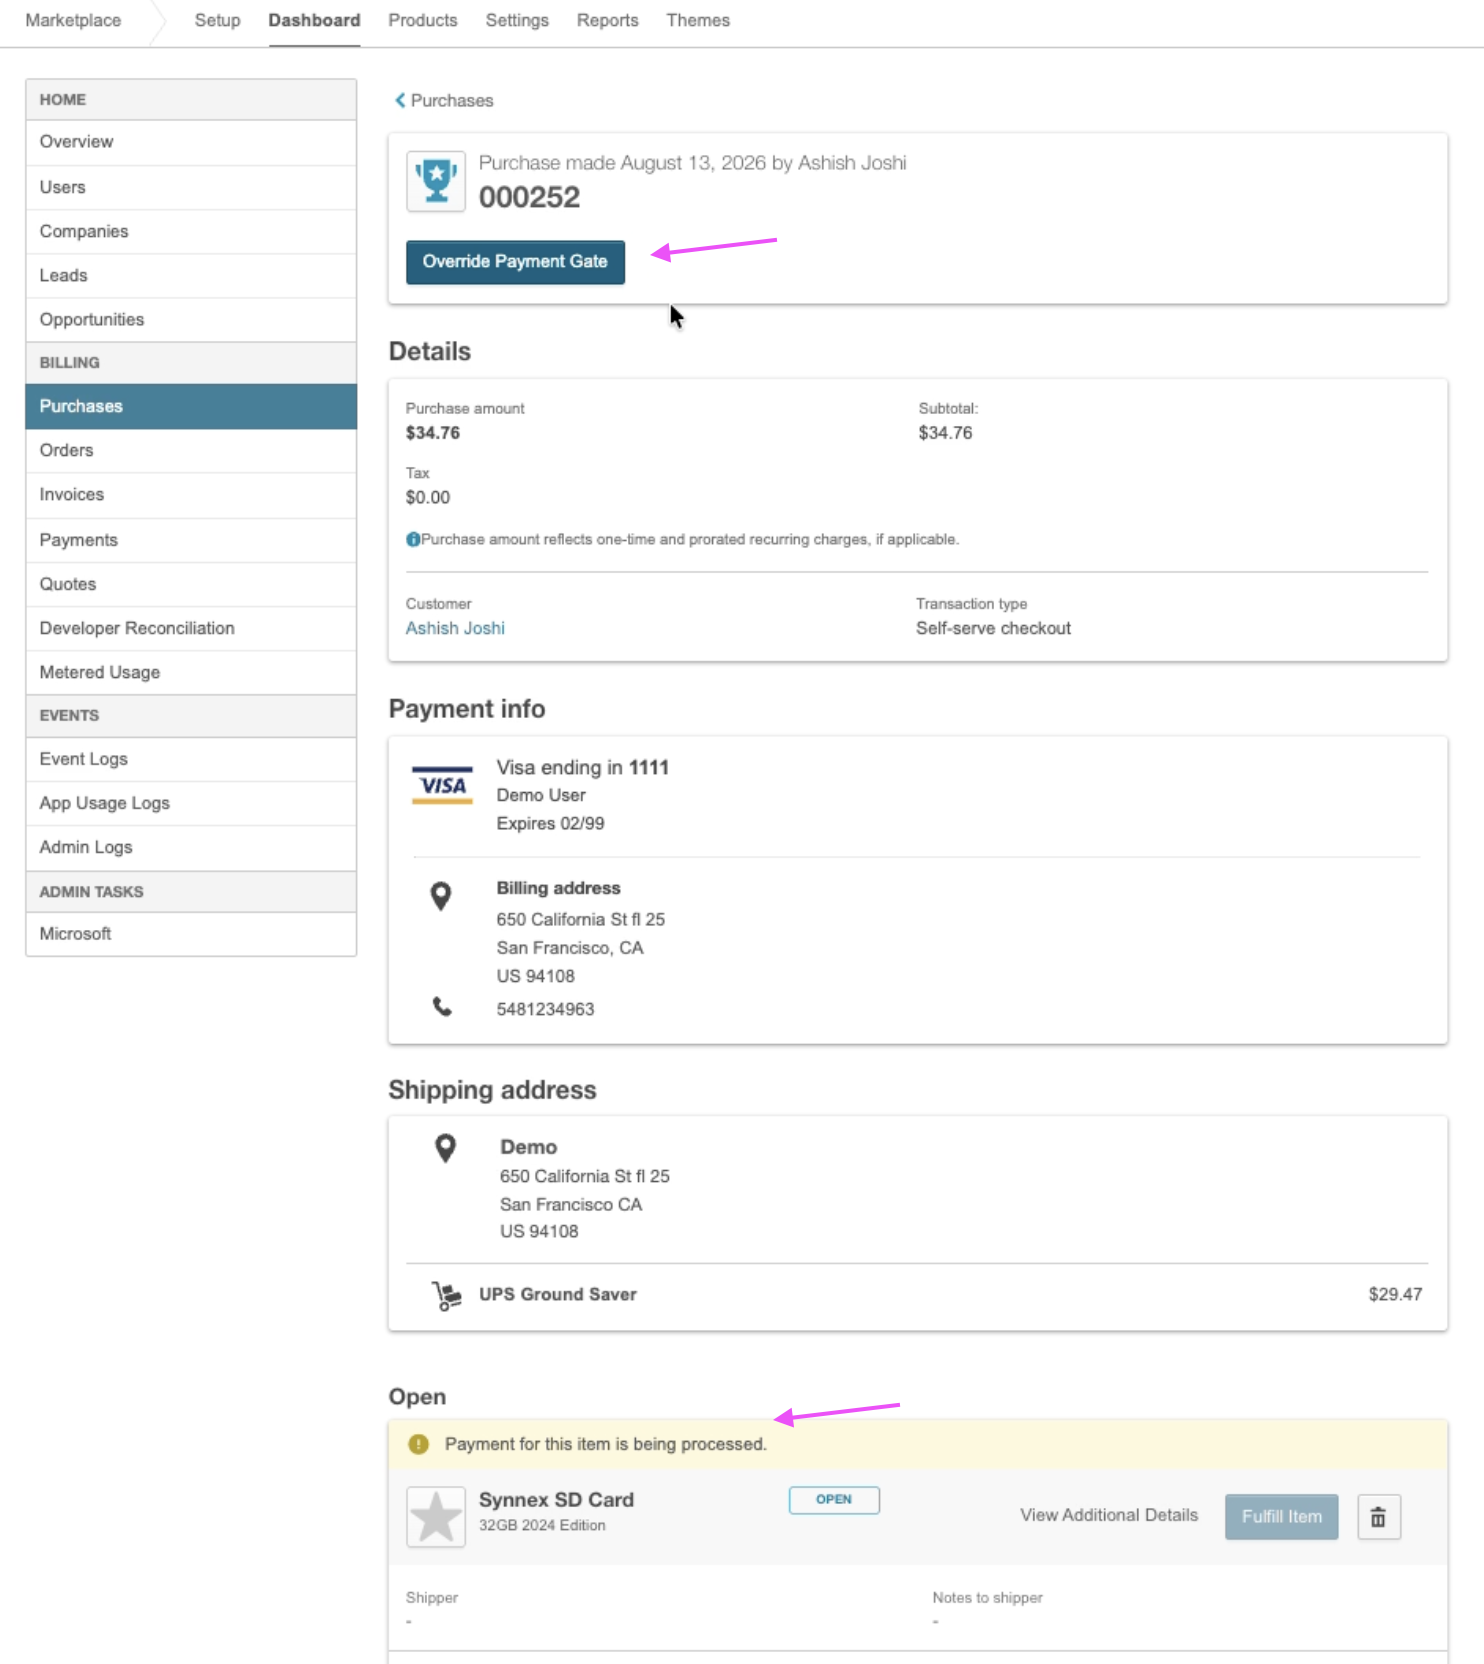Click the trophy purchase icon
This screenshot has height=1664, width=1484.
[436, 181]
